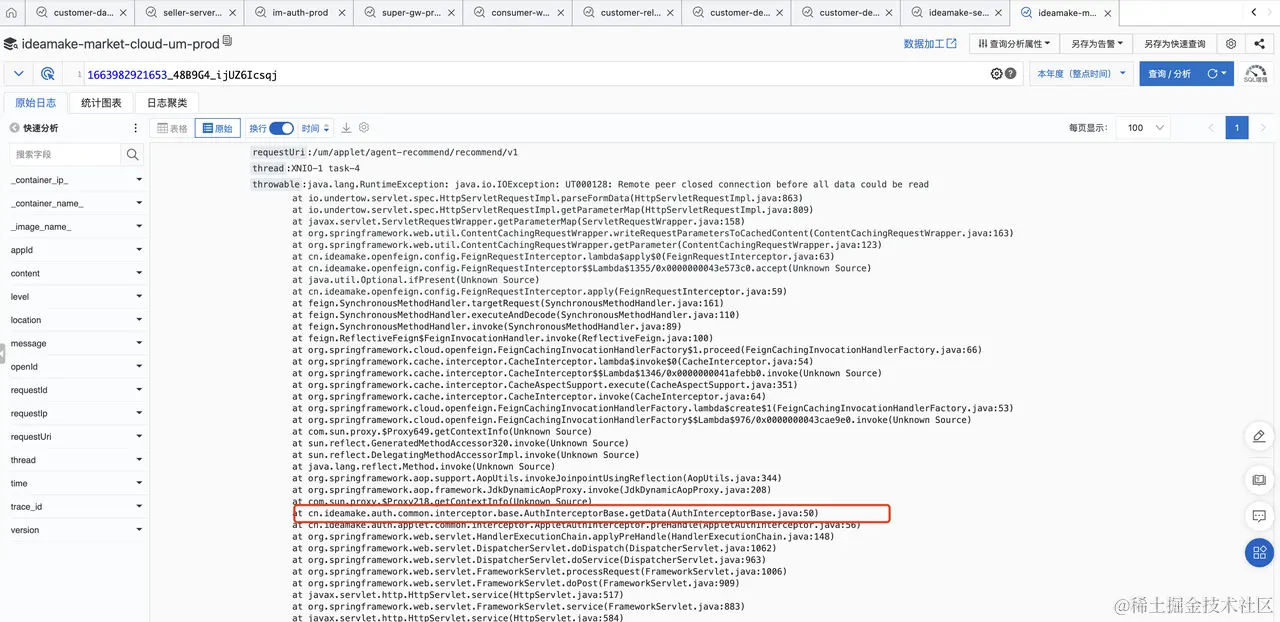
Task: Select the message field
Action: (28, 344)
